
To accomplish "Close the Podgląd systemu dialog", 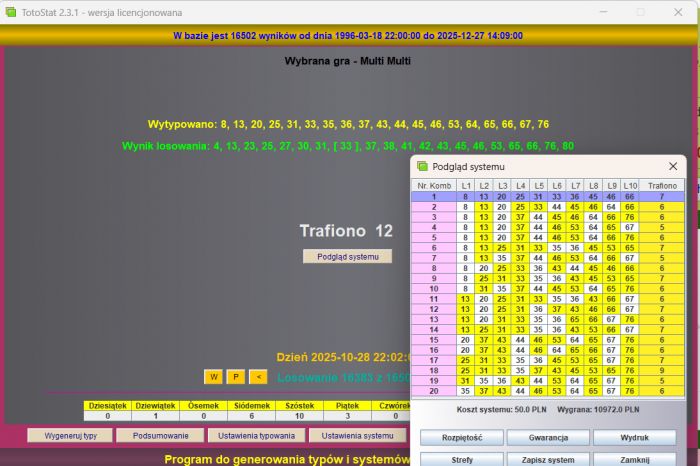I will (x=673, y=166).
